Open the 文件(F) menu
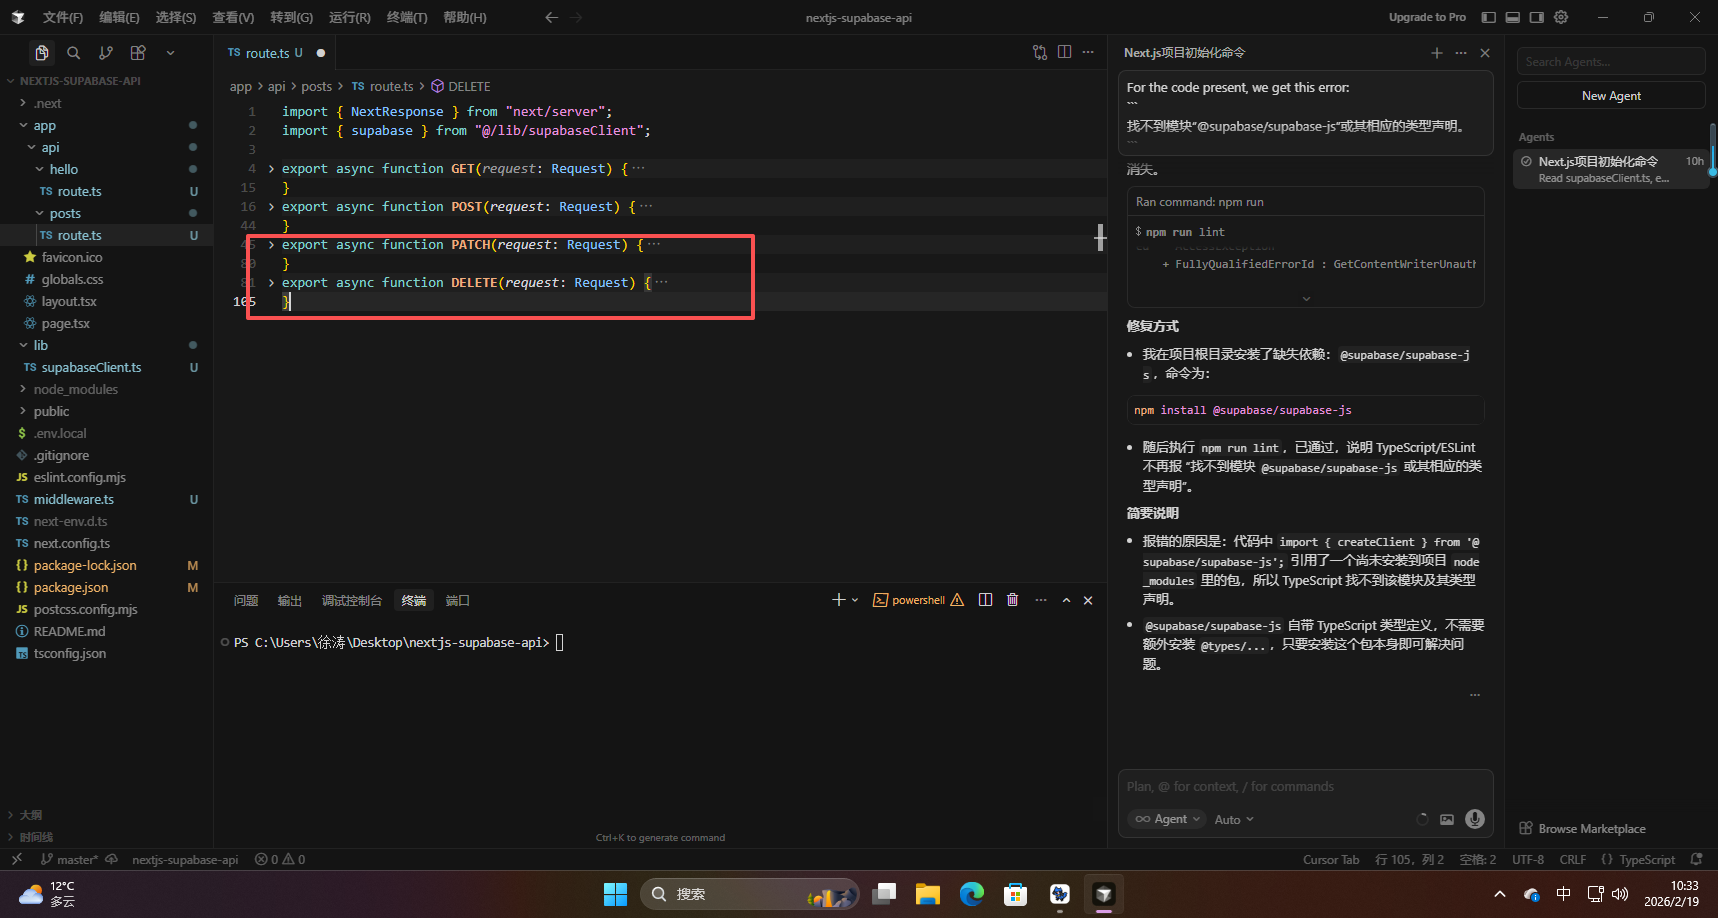The width and height of the screenshot is (1718, 918). [63, 17]
